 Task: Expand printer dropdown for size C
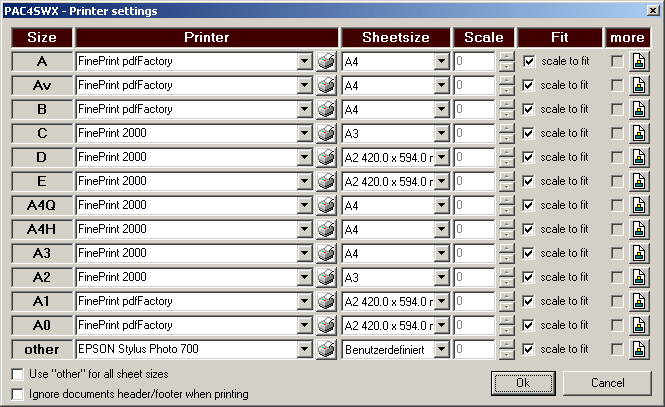pyautogui.click(x=305, y=134)
